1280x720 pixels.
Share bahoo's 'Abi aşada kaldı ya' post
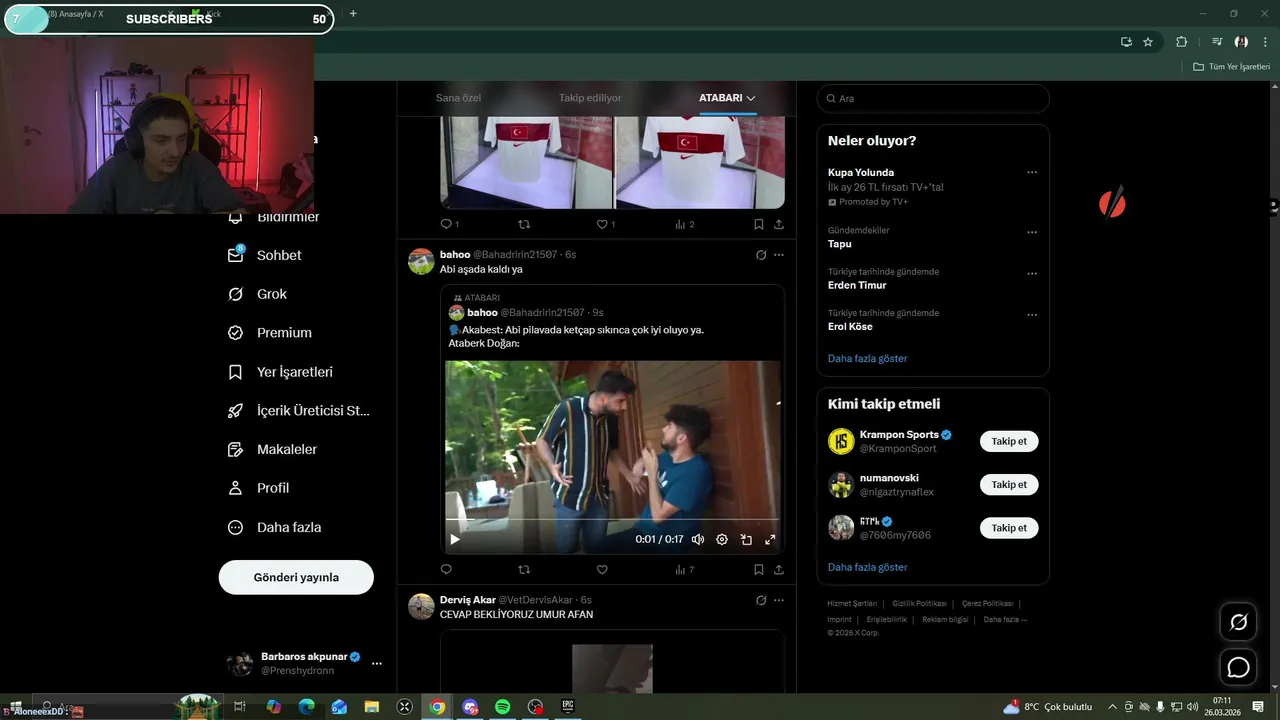click(x=779, y=569)
